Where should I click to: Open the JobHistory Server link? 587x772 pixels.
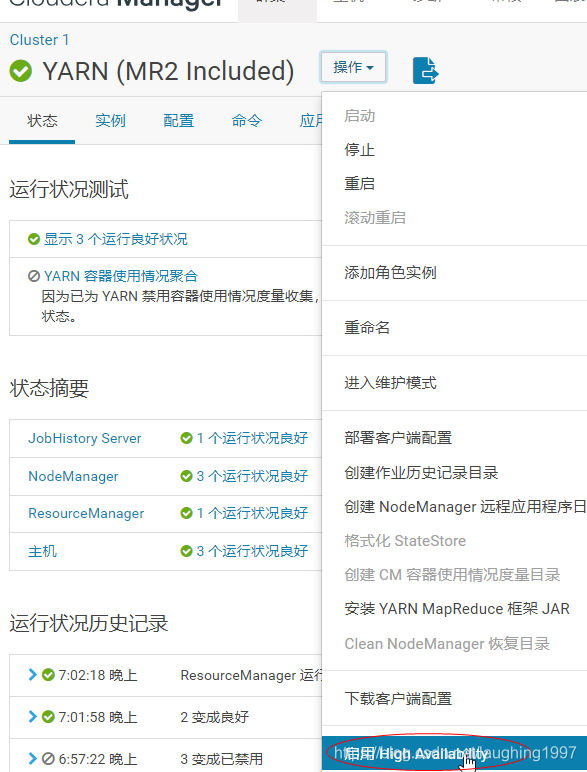pyautogui.click(x=85, y=438)
